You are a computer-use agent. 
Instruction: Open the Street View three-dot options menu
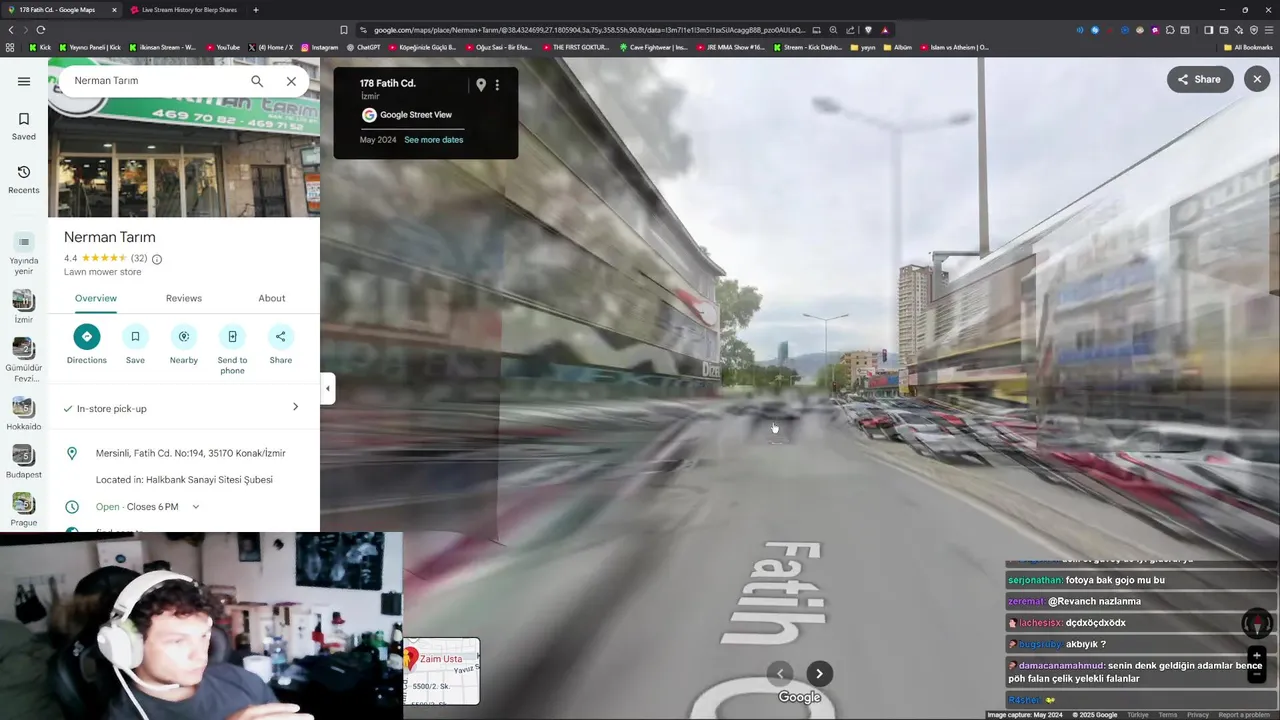[x=497, y=85]
